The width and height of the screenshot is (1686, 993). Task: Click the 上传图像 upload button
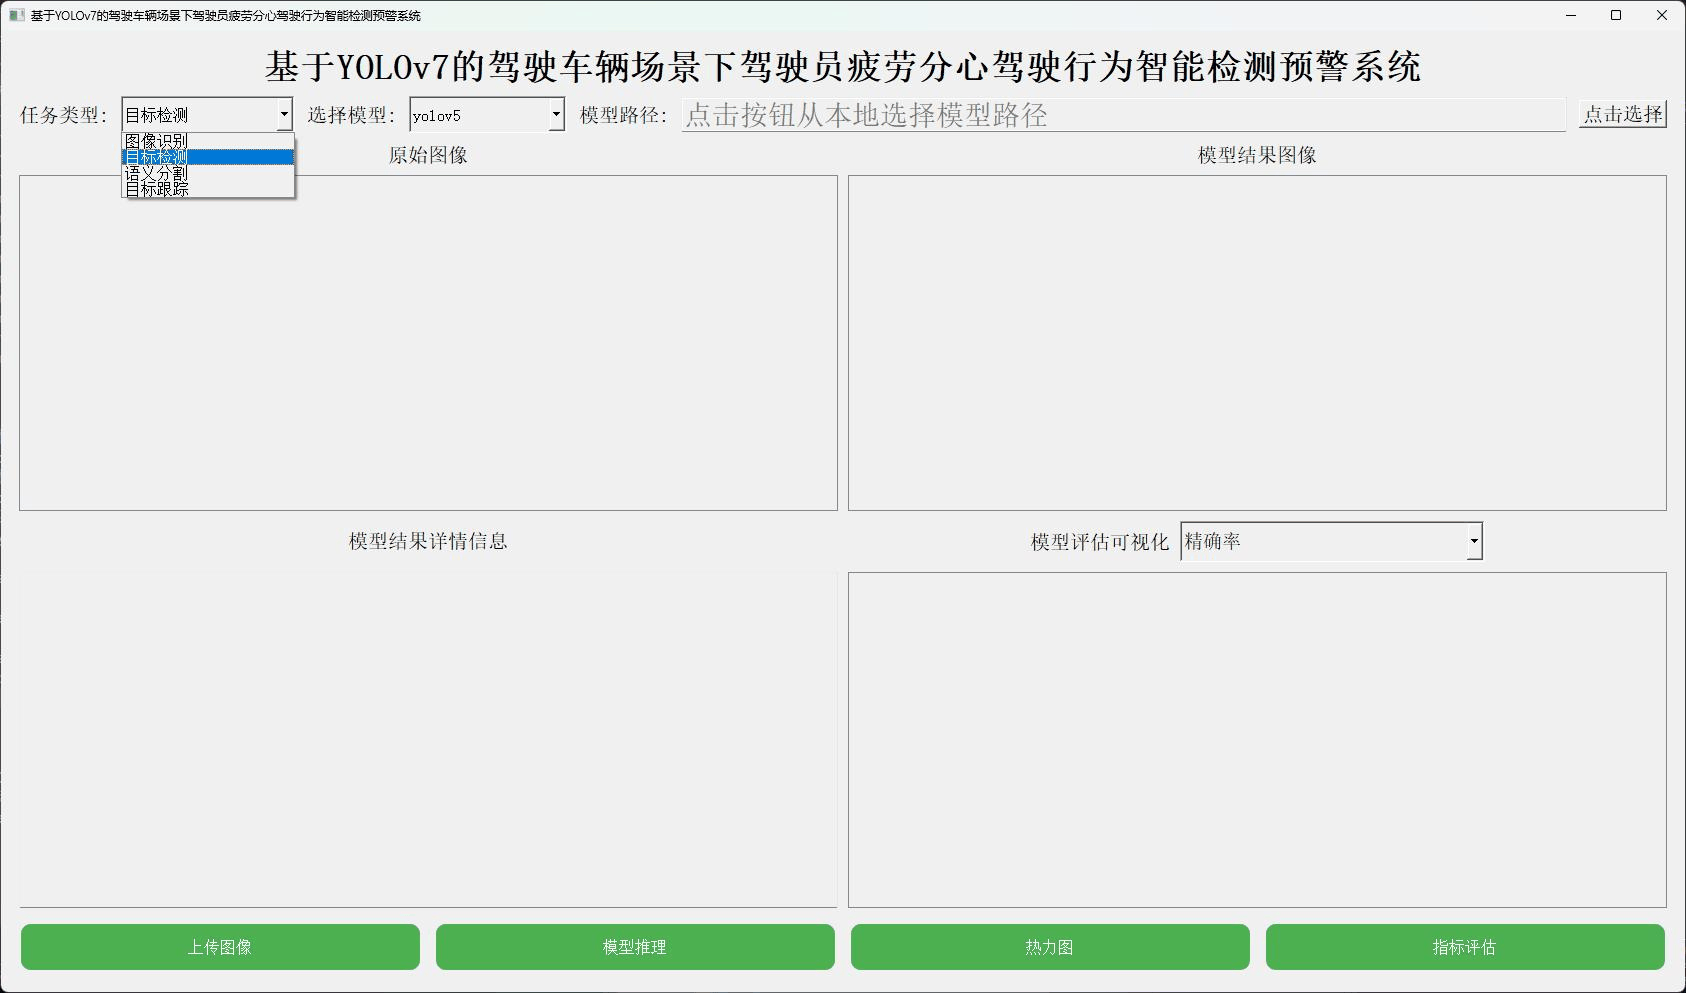[x=220, y=947]
